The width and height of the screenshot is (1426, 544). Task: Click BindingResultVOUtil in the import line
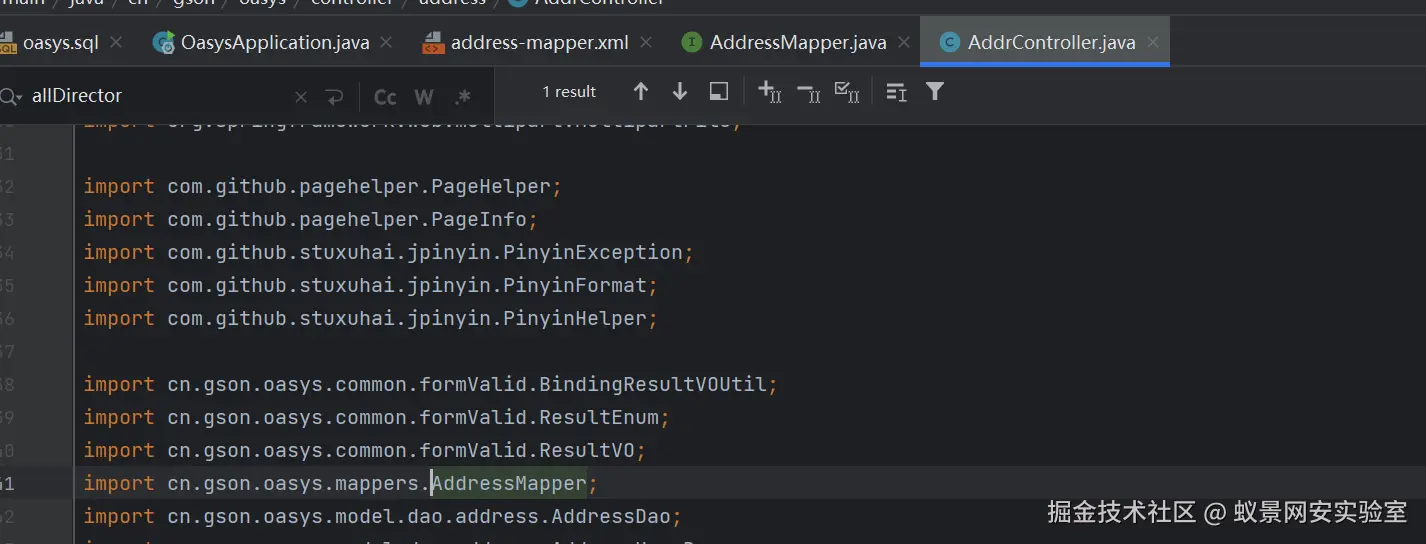pos(653,384)
